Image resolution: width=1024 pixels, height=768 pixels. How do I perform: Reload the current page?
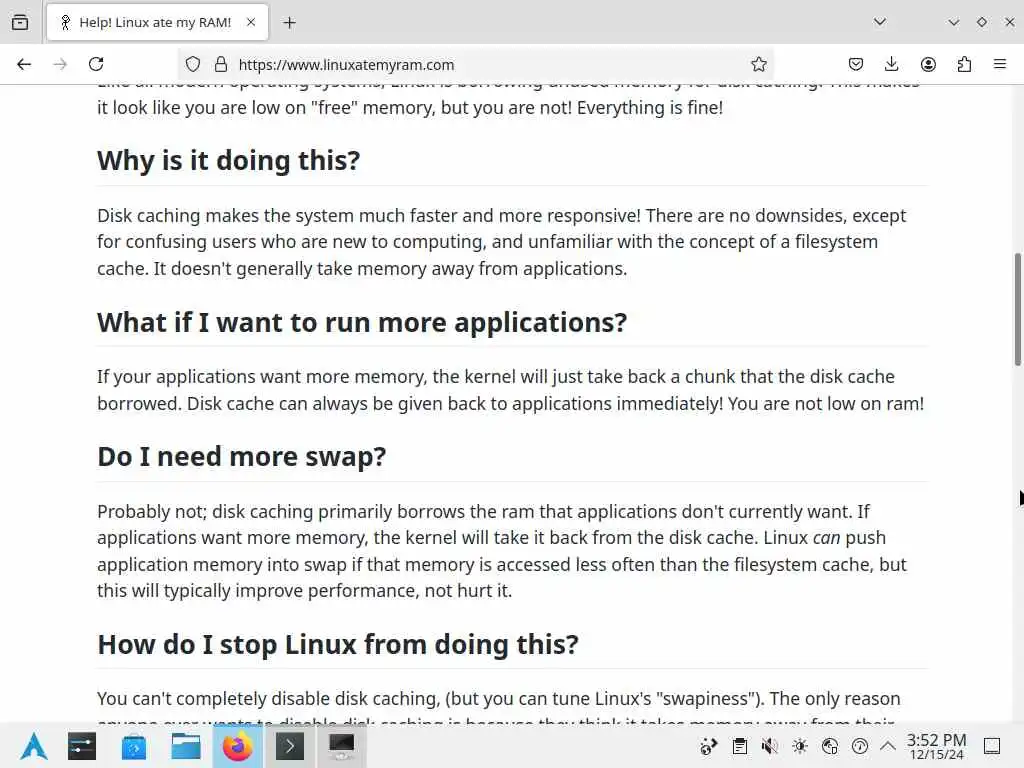point(96,64)
